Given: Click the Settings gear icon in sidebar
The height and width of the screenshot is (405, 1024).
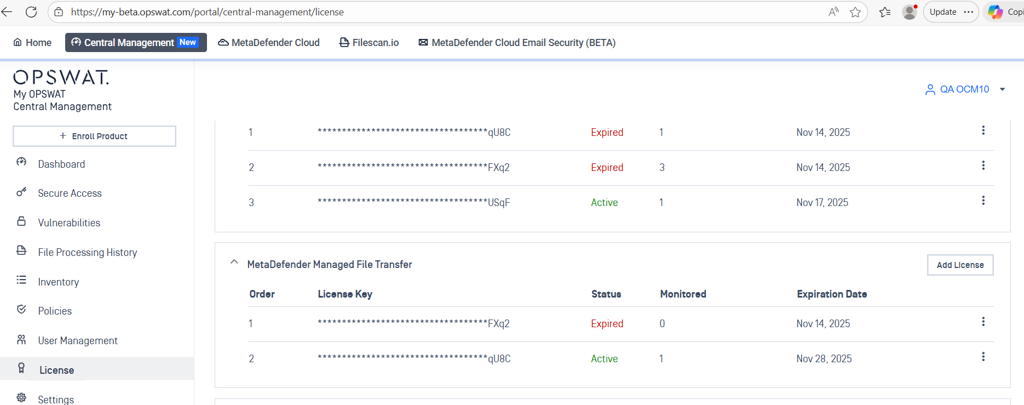Looking at the screenshot, I should click(22, 398).
